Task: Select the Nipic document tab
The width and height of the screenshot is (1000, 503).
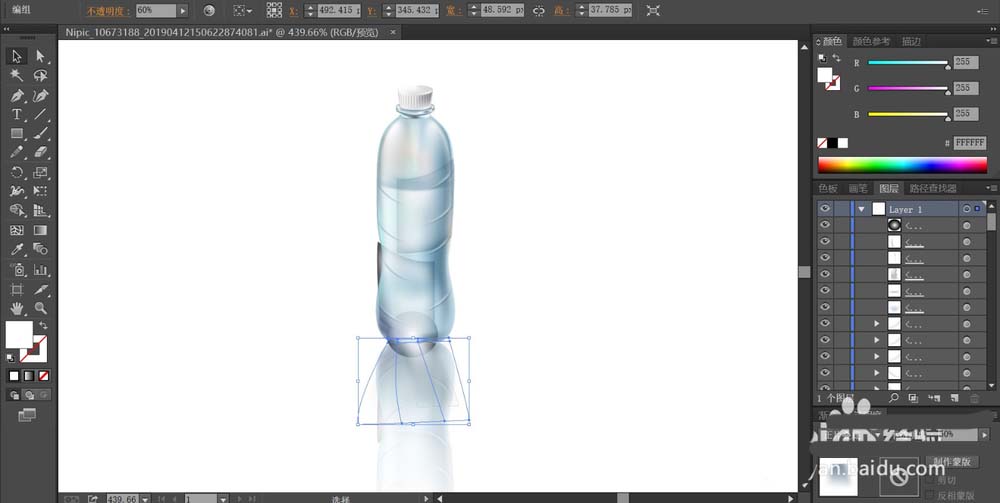Action: point(221,32)
